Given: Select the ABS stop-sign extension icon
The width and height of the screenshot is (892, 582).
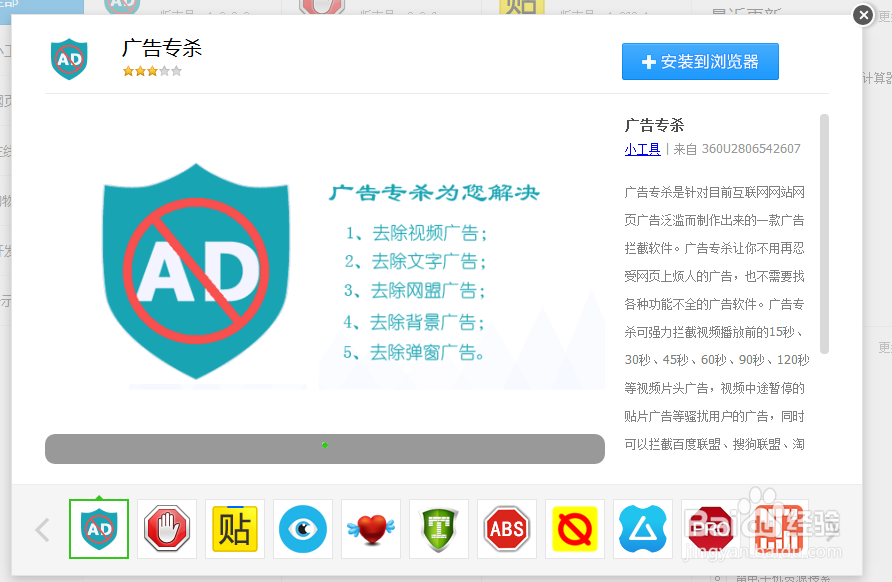Looking at the screenshot, I should coord(506,528).
